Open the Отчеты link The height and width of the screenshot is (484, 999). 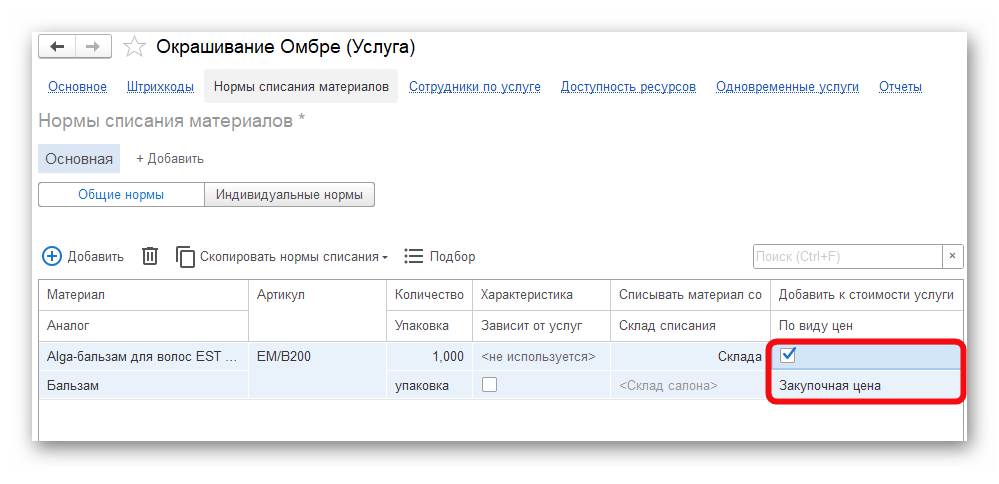tap(900, 87)
